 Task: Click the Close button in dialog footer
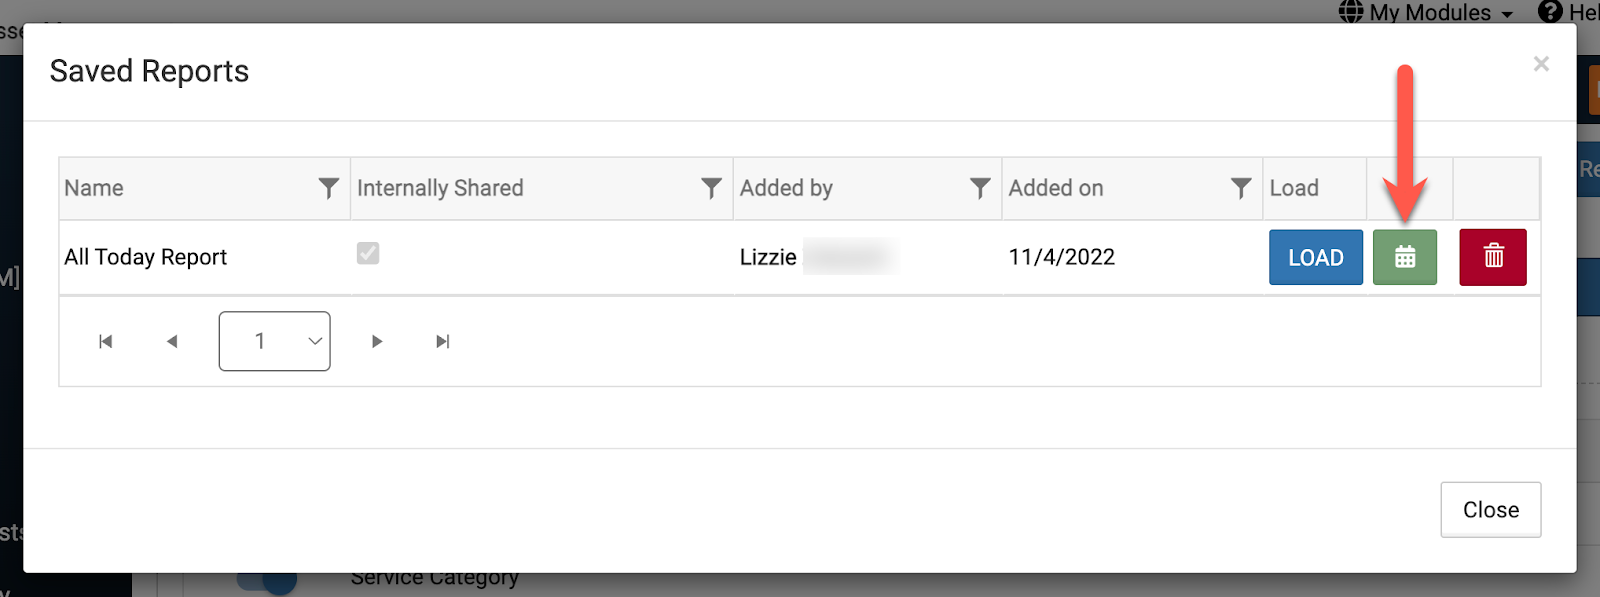(x=1490, y=510)
